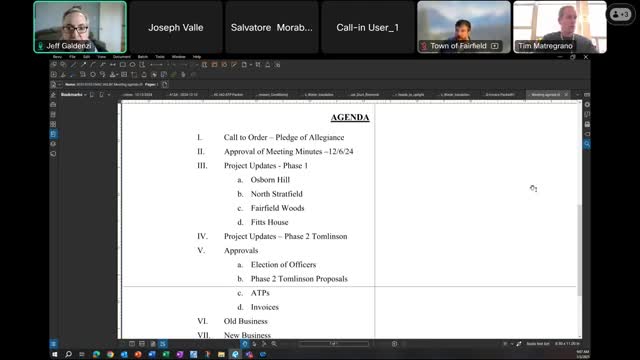Click the Tools menu item

coord(160,57)
